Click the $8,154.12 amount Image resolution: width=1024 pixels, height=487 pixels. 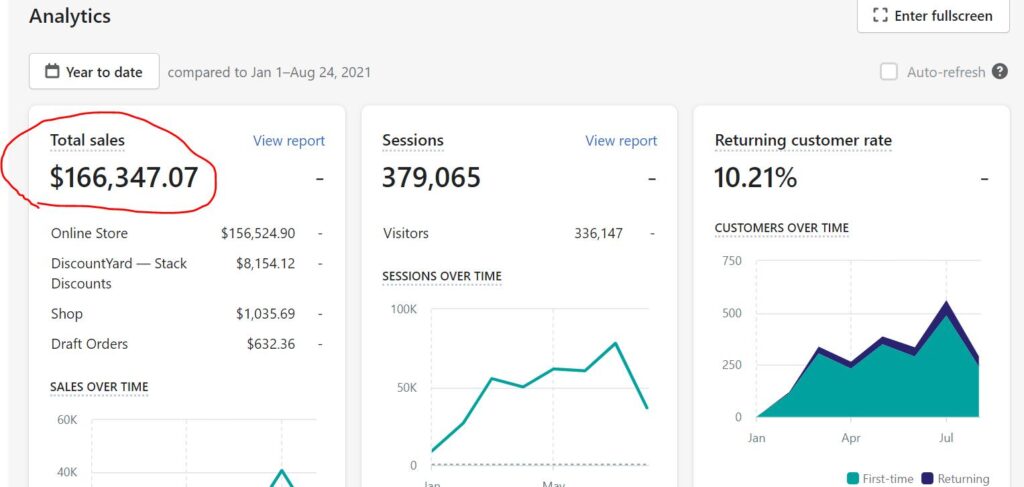266,264
